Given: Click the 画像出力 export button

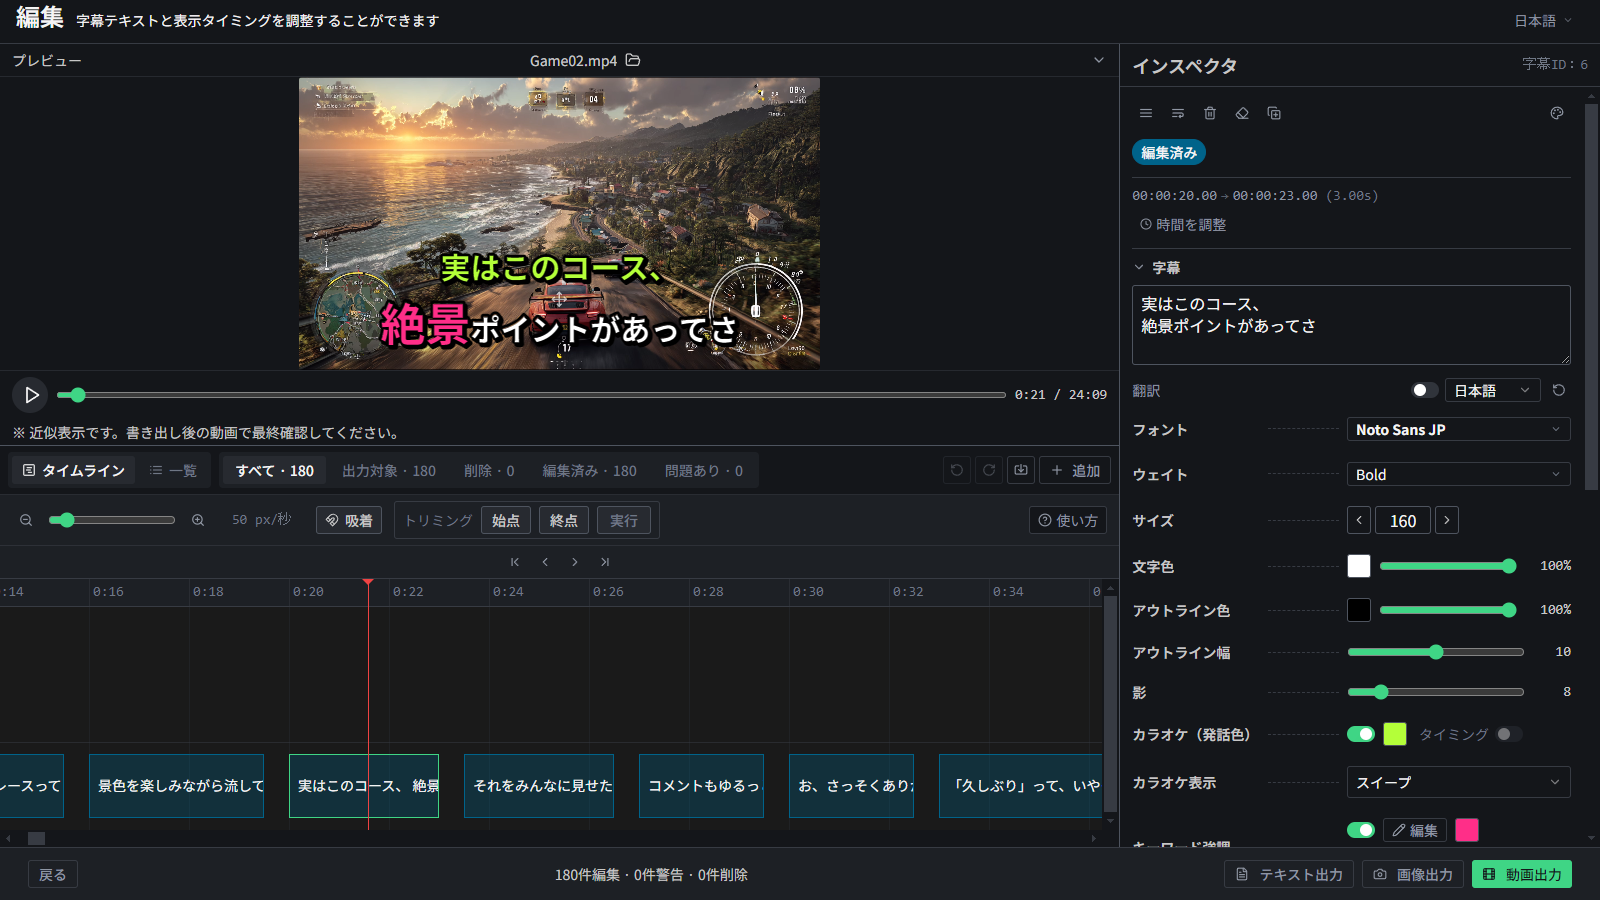Looking at the screenshot, I should [x=1413, y=874].
